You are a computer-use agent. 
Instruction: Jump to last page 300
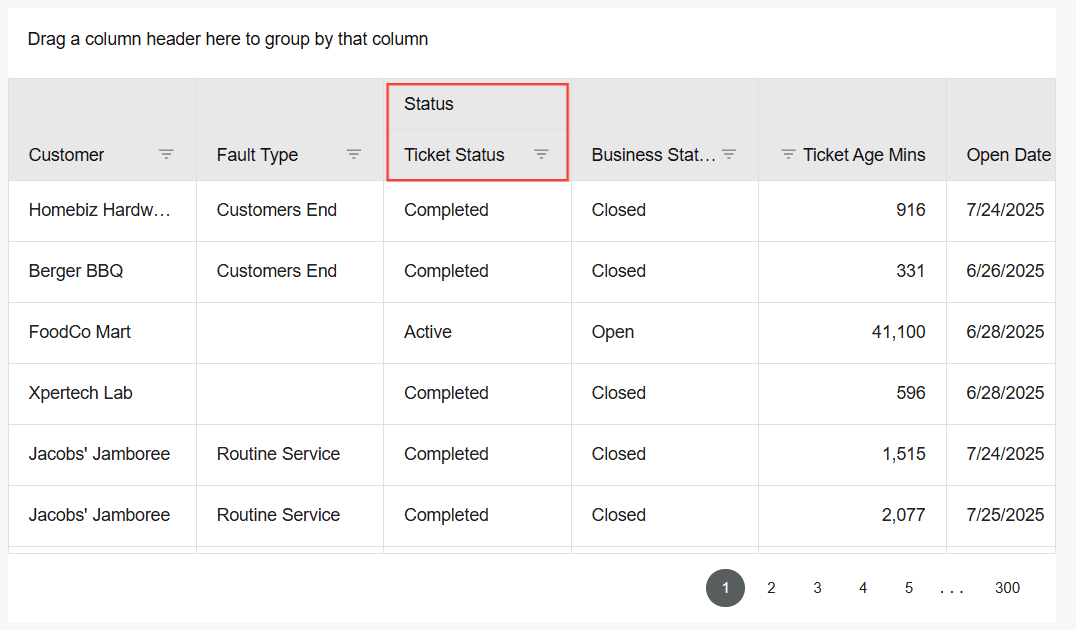click(1007, 588)
